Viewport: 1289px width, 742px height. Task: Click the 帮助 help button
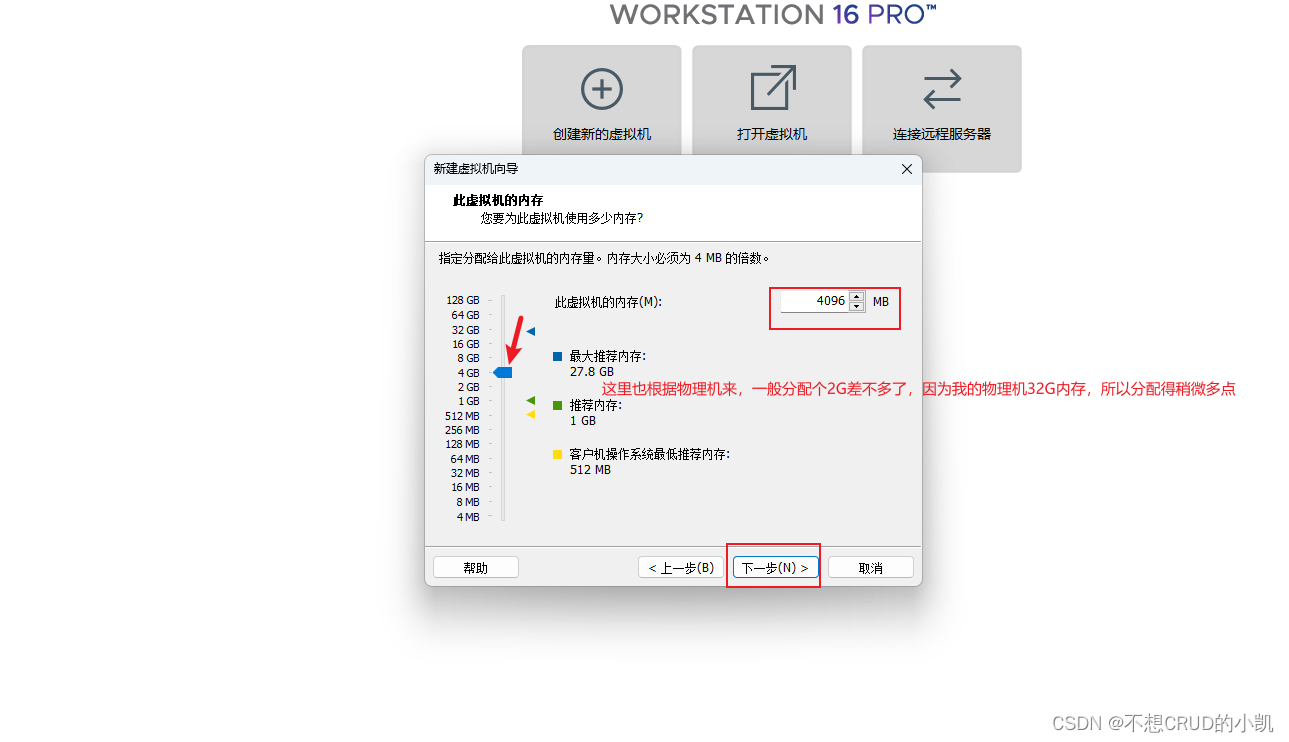click(x=476, y=567)
